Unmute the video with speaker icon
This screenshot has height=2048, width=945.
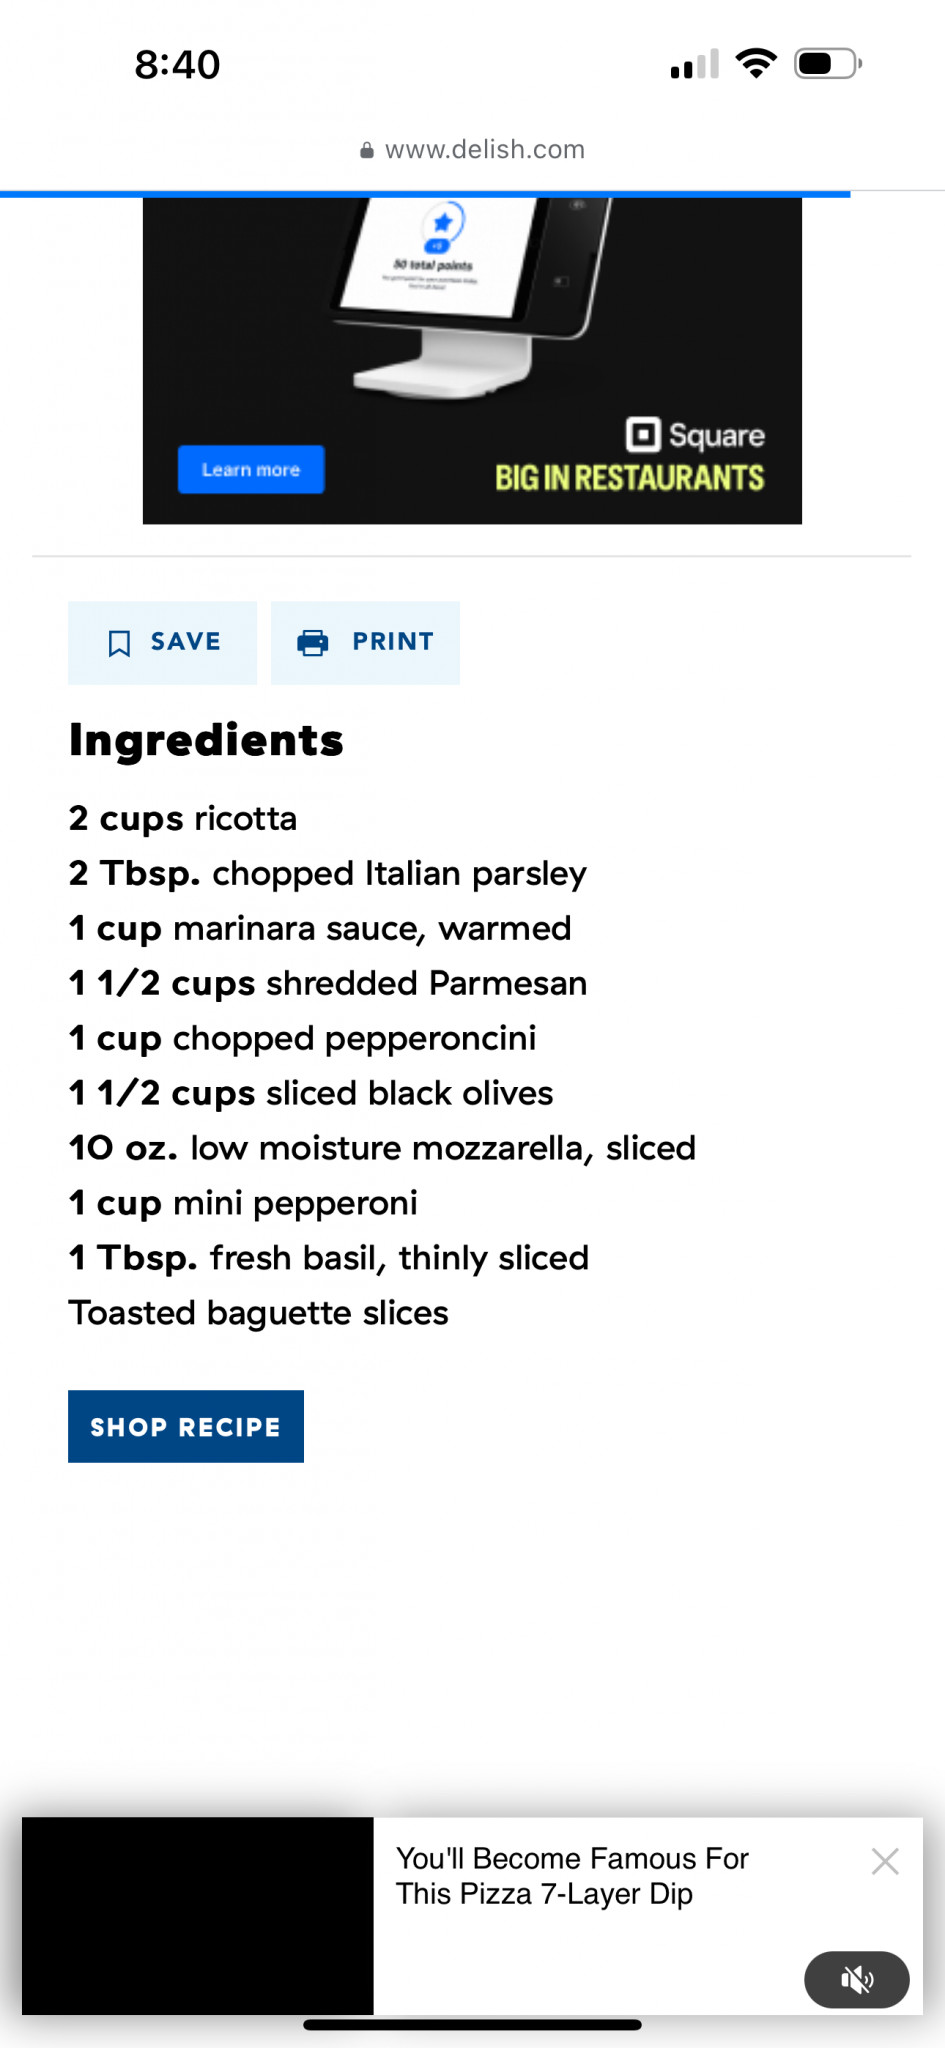(857, 1979)
